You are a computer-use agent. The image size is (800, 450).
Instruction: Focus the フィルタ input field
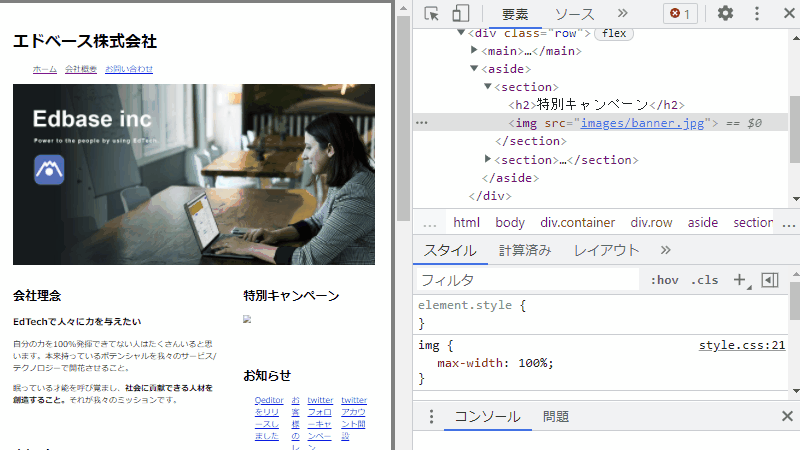coord(528,280)
